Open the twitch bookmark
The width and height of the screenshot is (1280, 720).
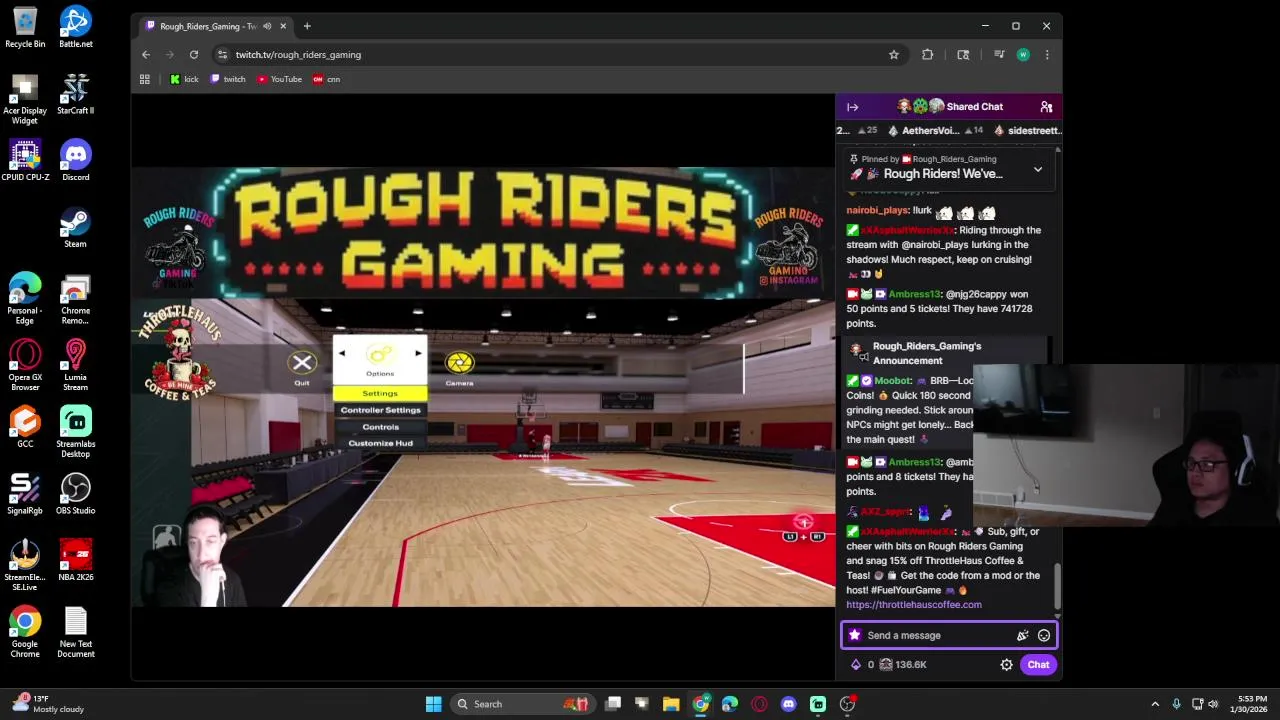point(228,79)
